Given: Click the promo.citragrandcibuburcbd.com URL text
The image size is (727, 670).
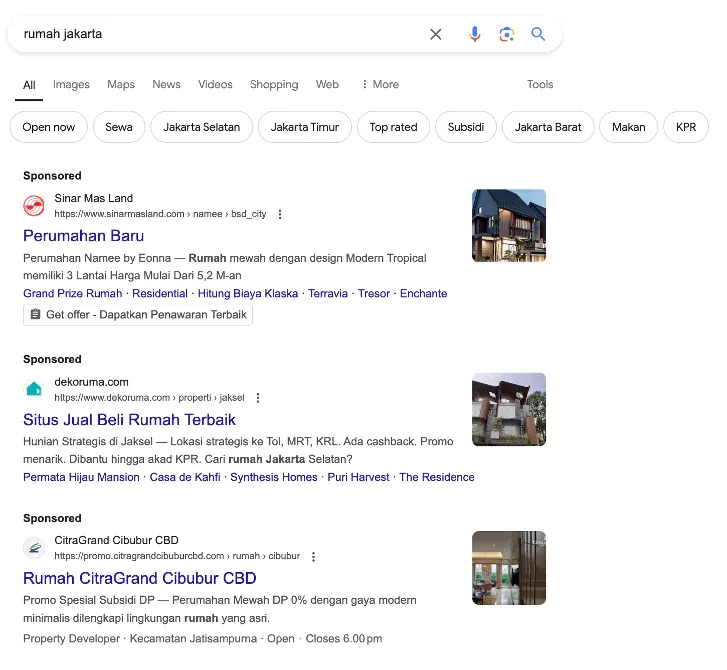Looking at the screenshot, I should coord(177,556).
